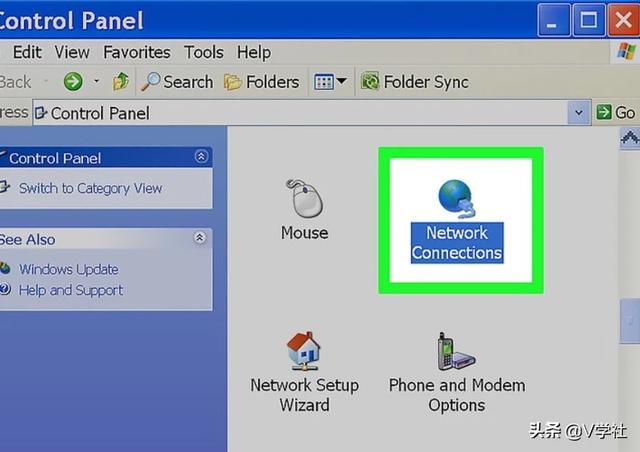This screenshot has height=452, width=640.
Task: Open the Views dropdown button
Action: point(330,82)
